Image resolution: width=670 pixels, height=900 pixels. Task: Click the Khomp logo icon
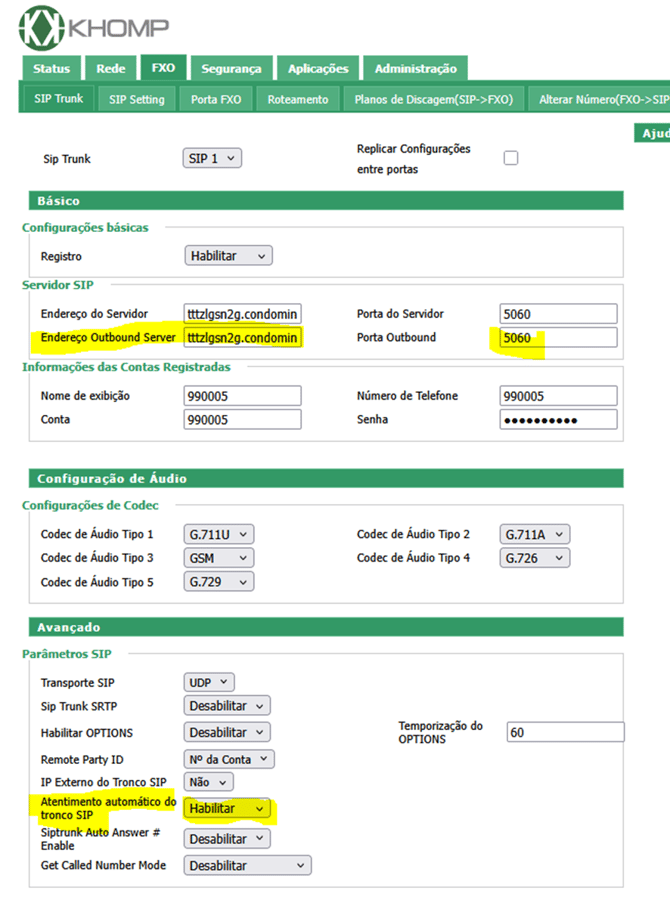tap(37, 27)
